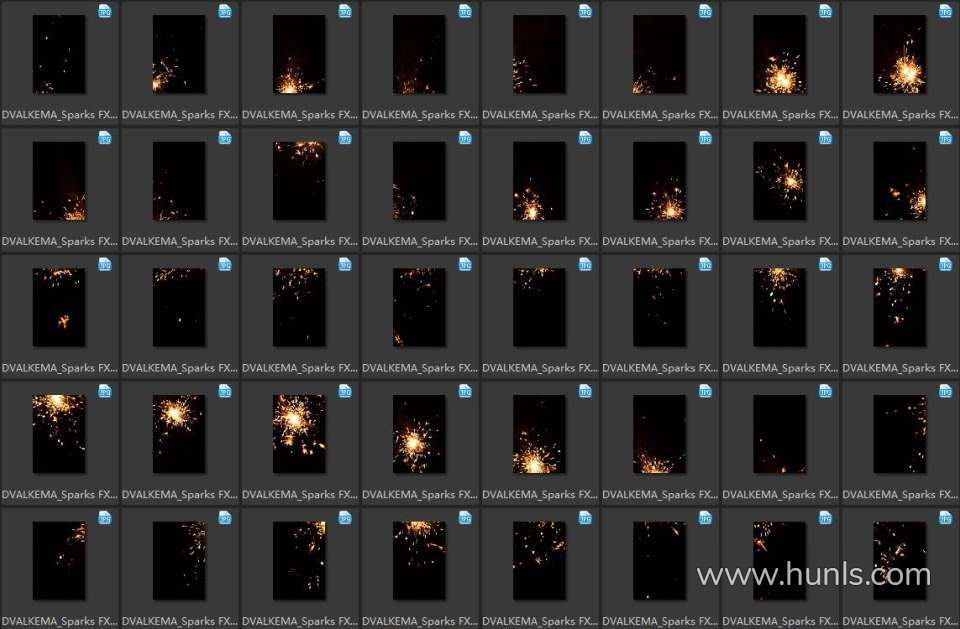Select the thumbnail in row five, column four

click(x=419, y=560)
